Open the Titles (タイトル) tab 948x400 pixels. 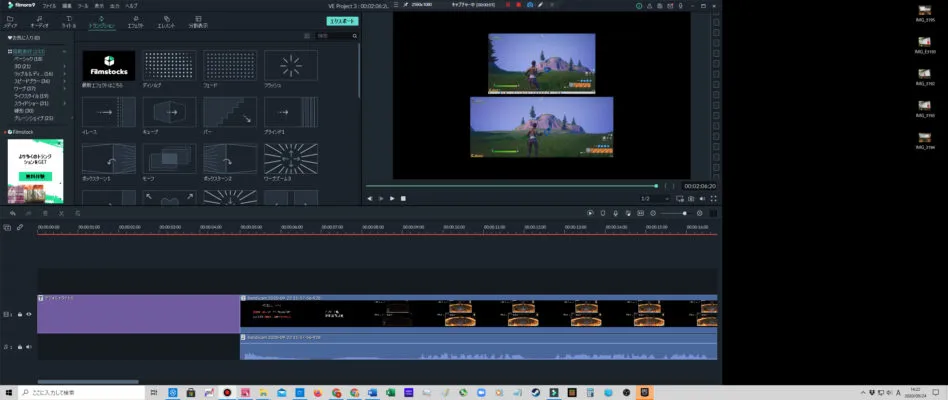click(x=69, y=22)
